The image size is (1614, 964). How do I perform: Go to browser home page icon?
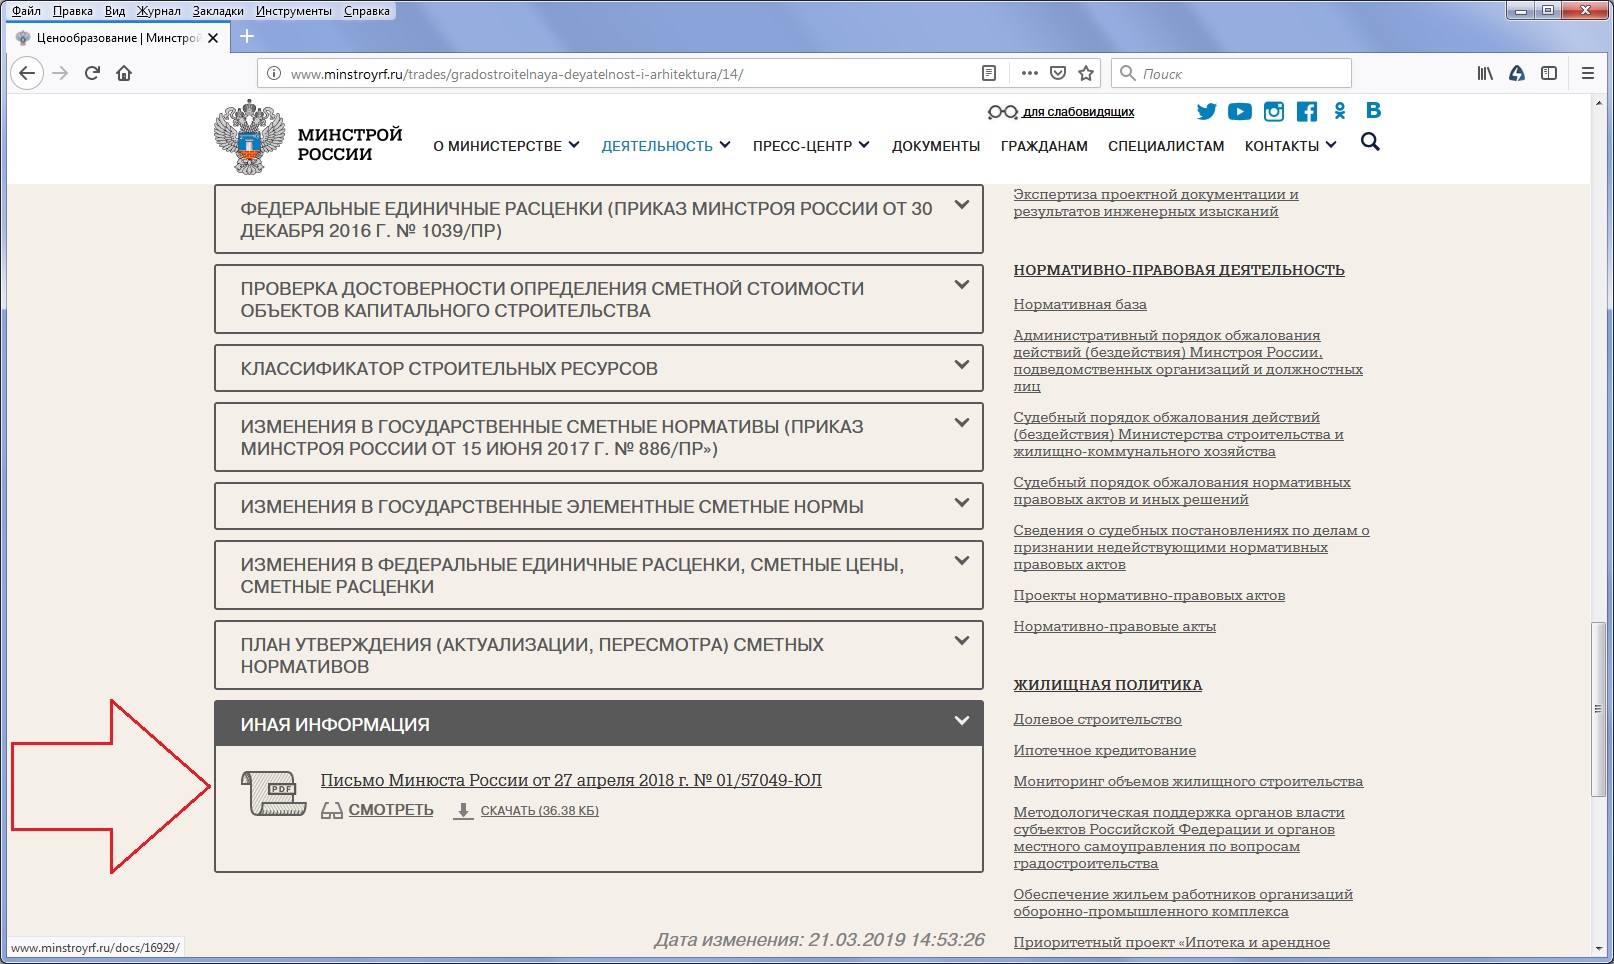point(124,73)
